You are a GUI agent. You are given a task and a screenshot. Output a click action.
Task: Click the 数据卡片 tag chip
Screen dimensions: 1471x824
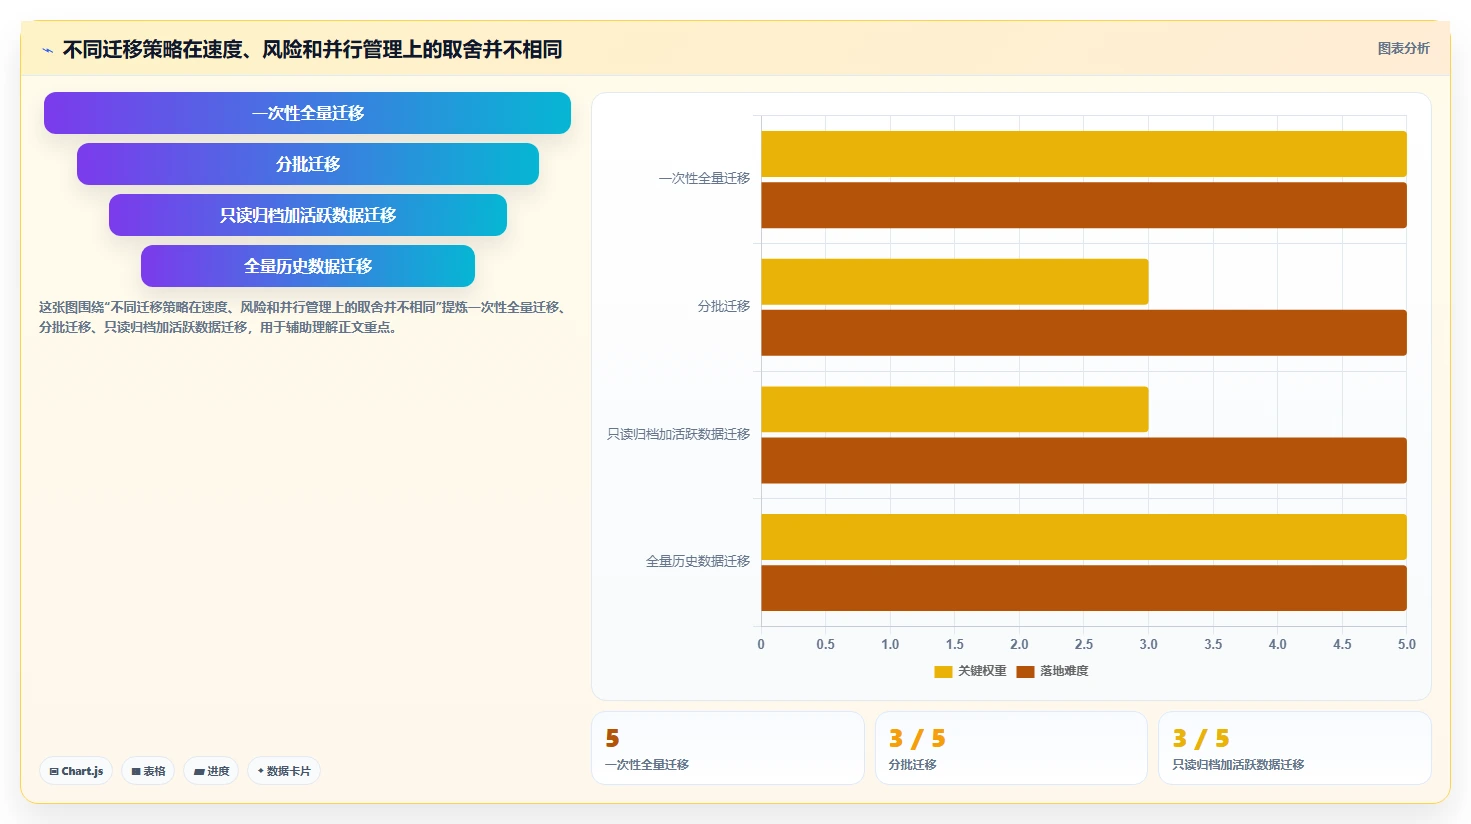tap(284, 771)
